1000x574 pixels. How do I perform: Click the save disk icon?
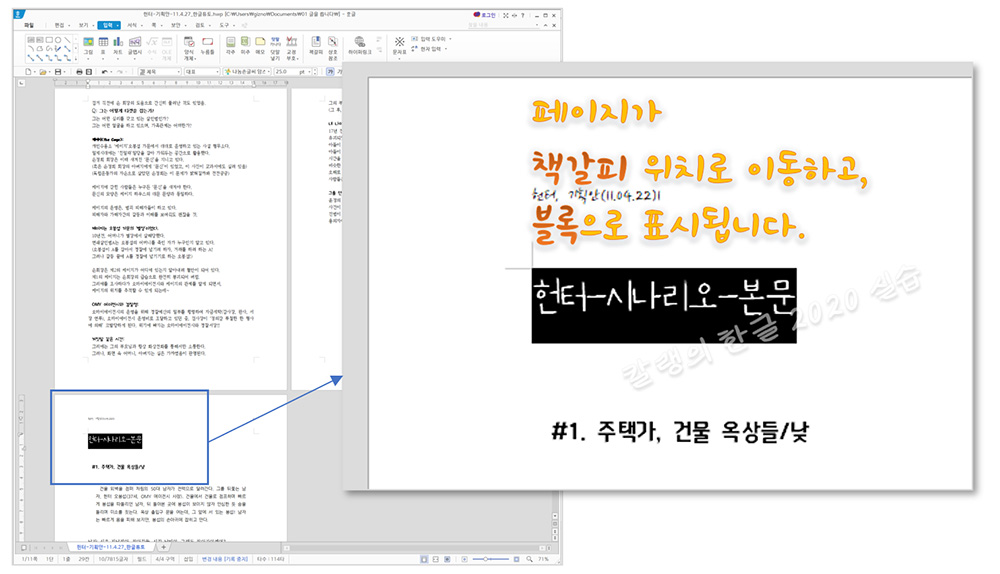pyautogui.click(x=58, y=72)
